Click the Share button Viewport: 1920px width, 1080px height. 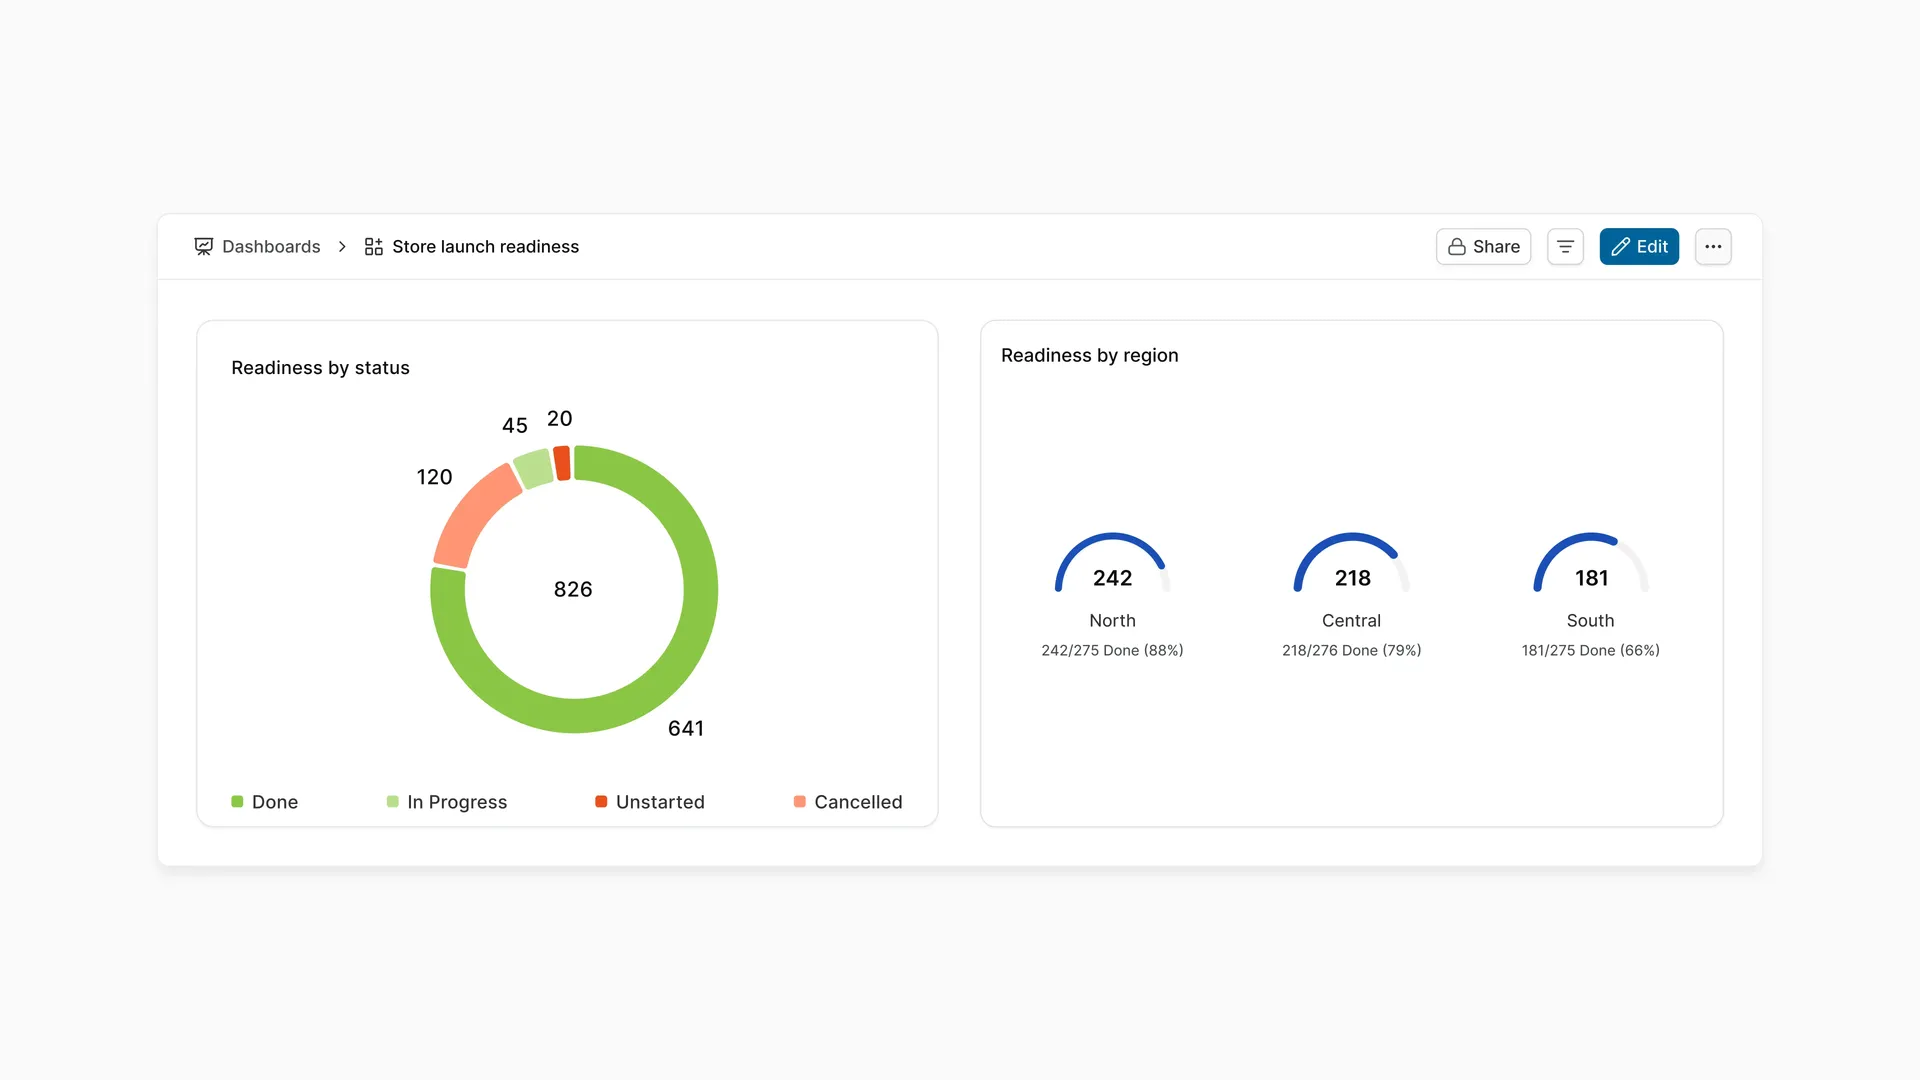click(1483, 247)
